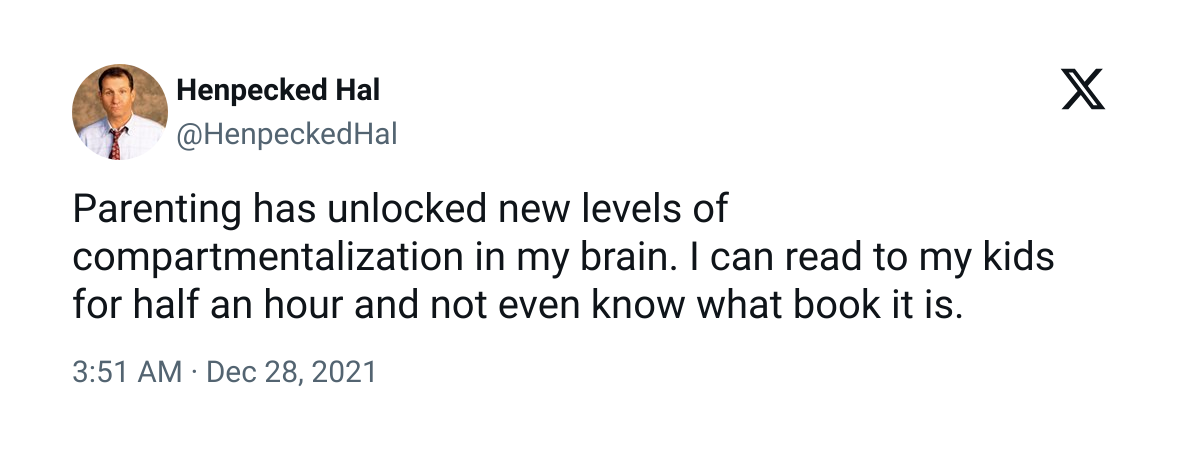The width and height of the screenshot is (1180, 456).
Task: Click the word "Parenting" in the tweet
Action: (x=157, y=211)
